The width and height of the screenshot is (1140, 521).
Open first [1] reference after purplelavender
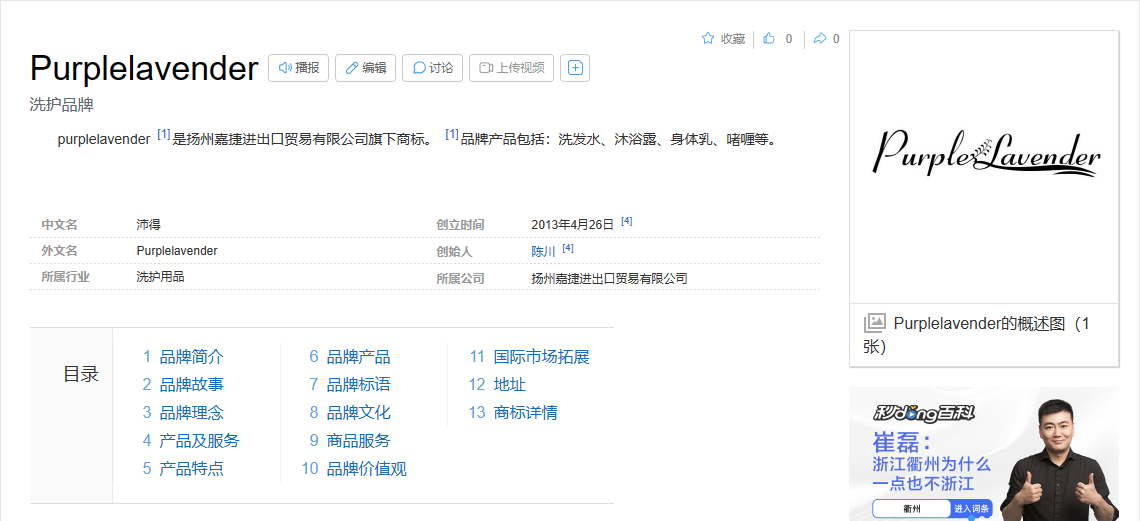164,134
